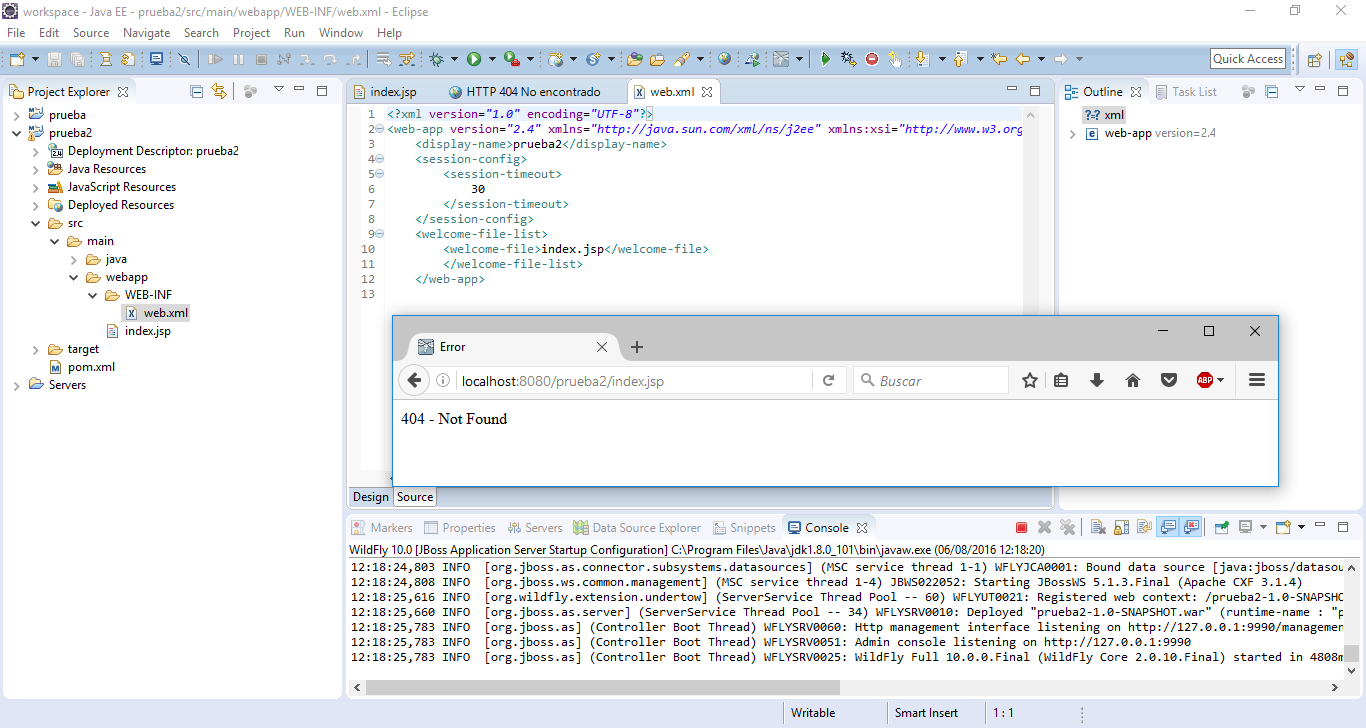
Task: Expand Java Resources node
Action: (x=35, y=169)
